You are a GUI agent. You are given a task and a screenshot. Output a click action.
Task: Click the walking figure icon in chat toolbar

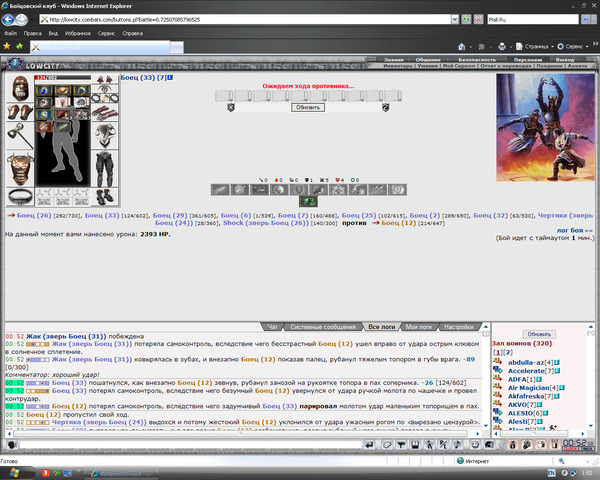click(429, 444)
